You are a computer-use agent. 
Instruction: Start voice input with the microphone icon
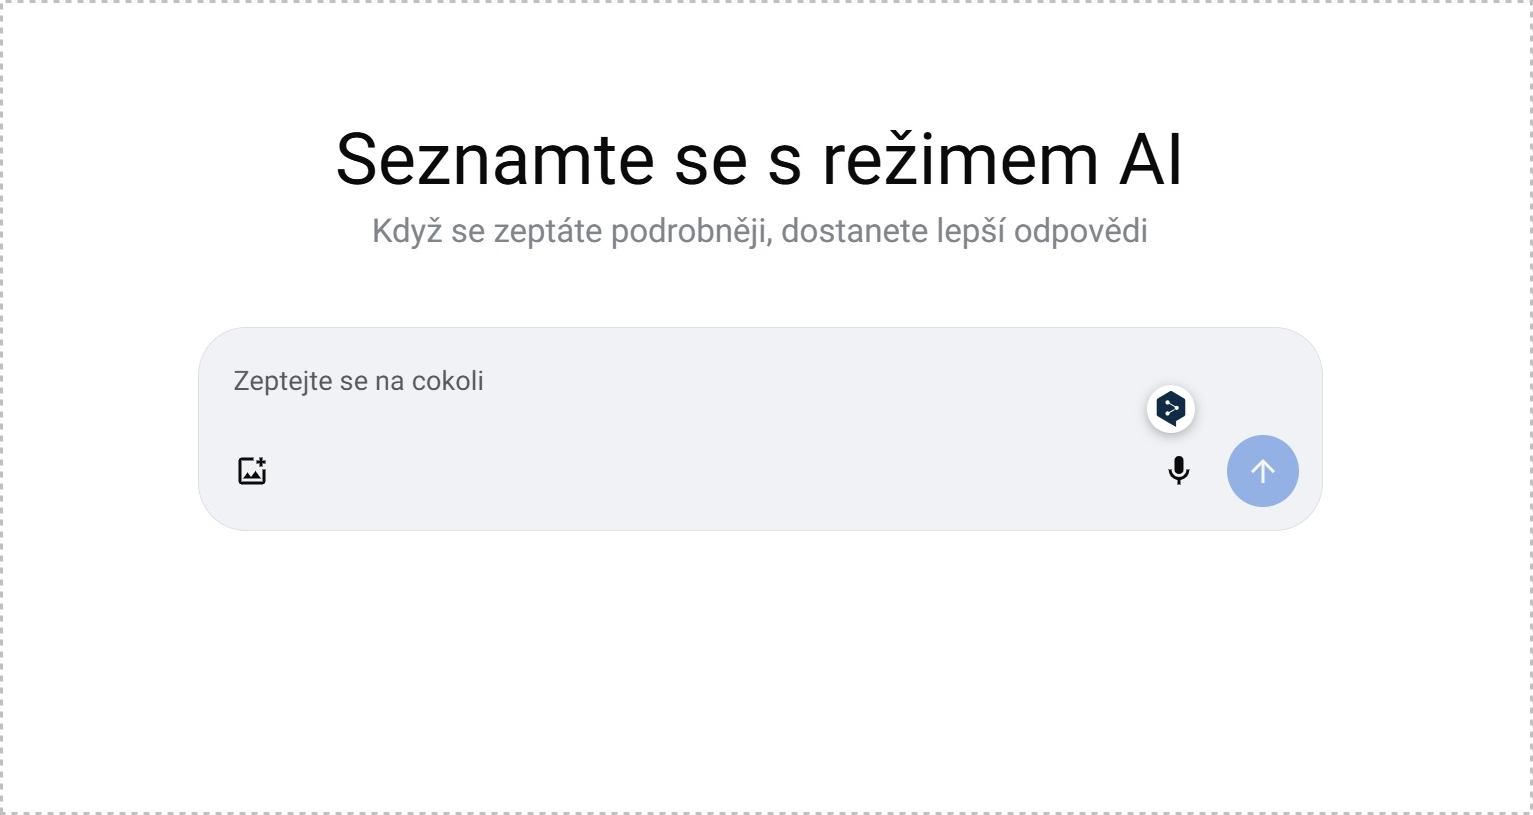pyautogui.click(x=1179, y=471)
